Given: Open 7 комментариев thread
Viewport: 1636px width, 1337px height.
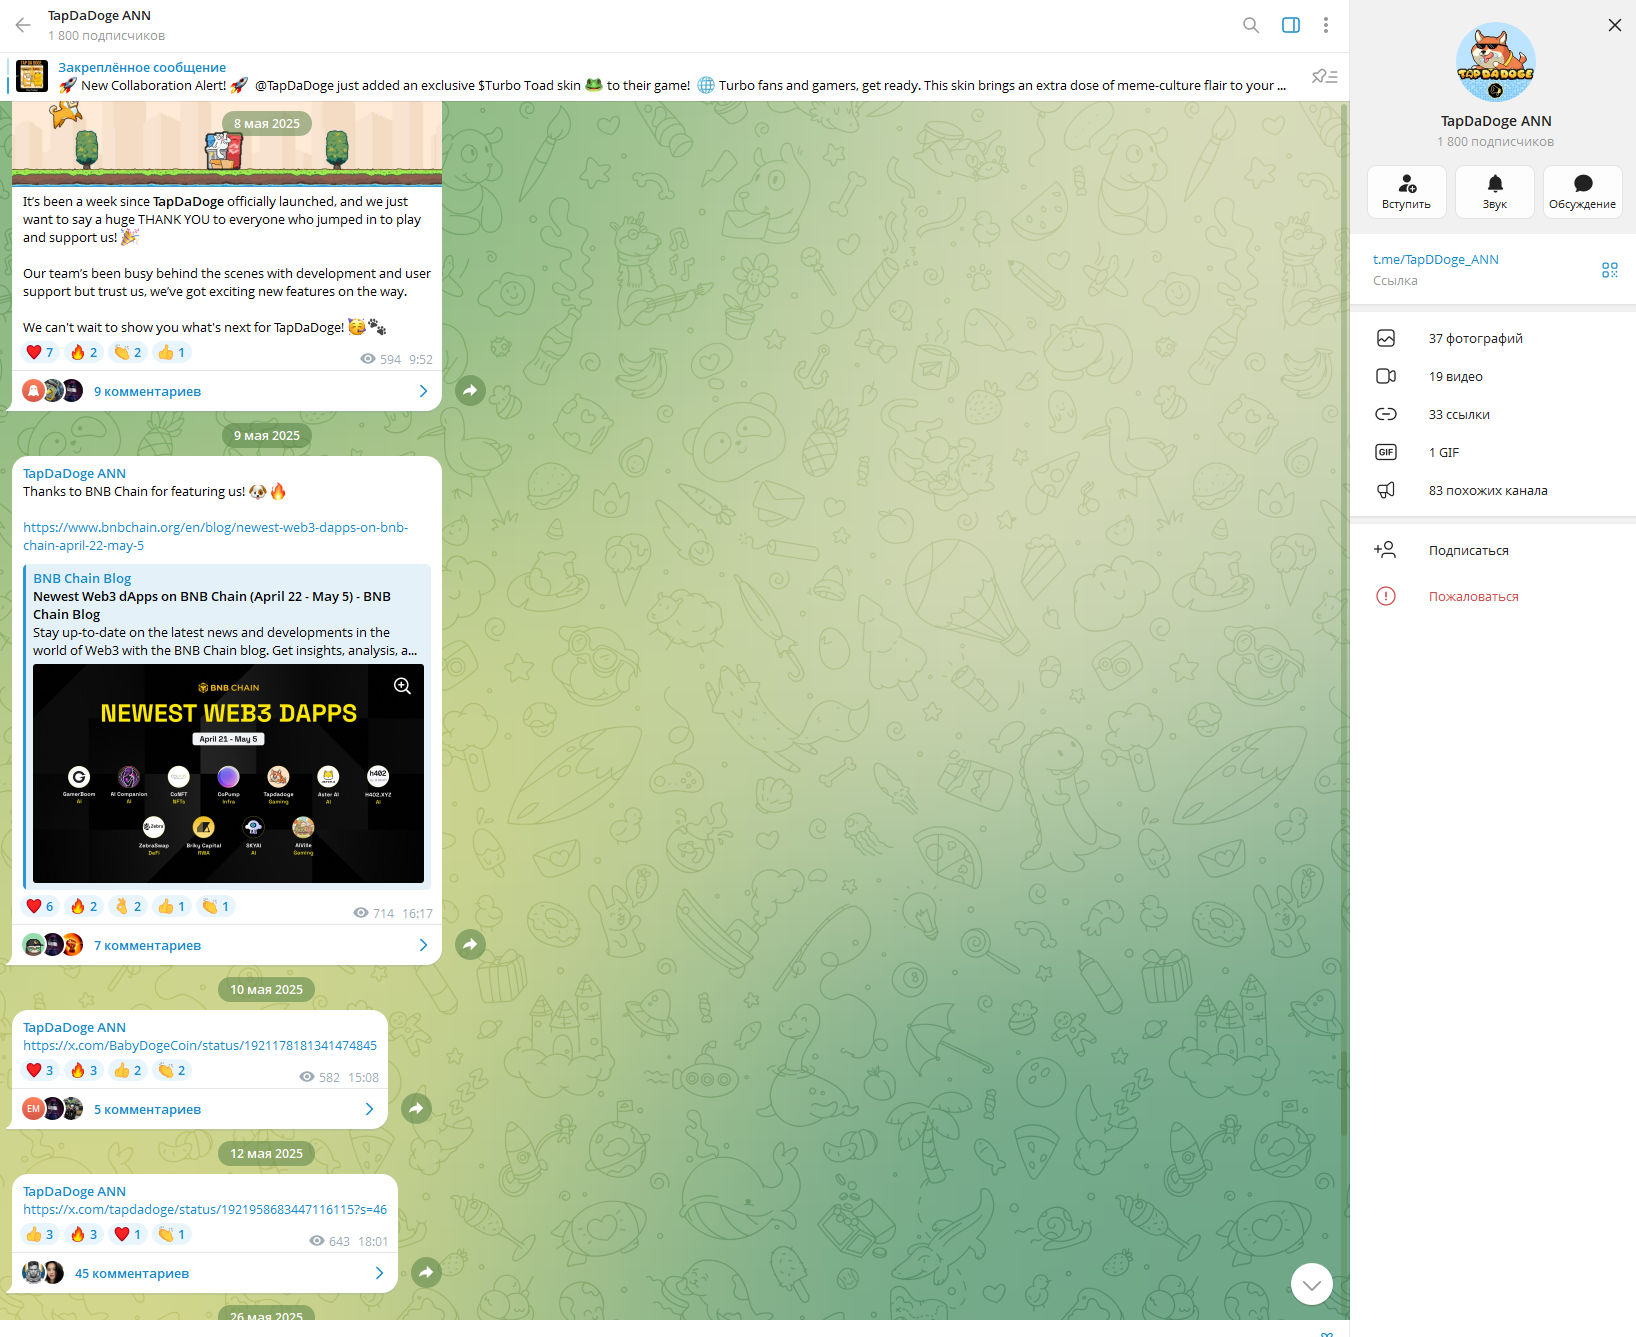Looking at the screenshot, I should pyautogui.click(x=226, y=945).
